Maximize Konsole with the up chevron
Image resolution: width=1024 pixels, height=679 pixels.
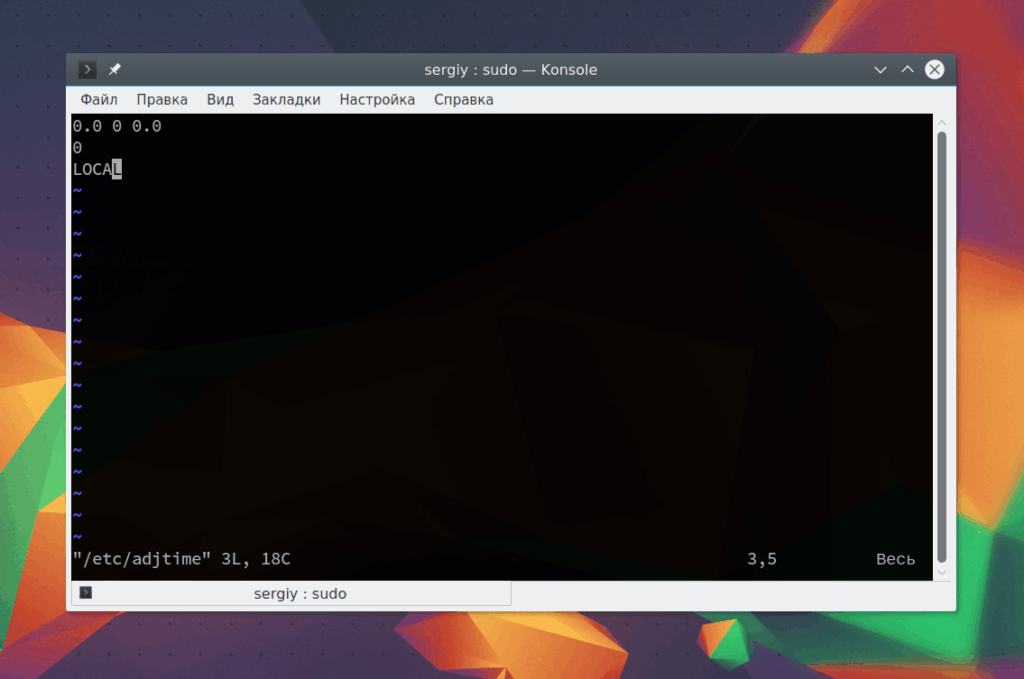pyautogui.click(x=907, y=70)
